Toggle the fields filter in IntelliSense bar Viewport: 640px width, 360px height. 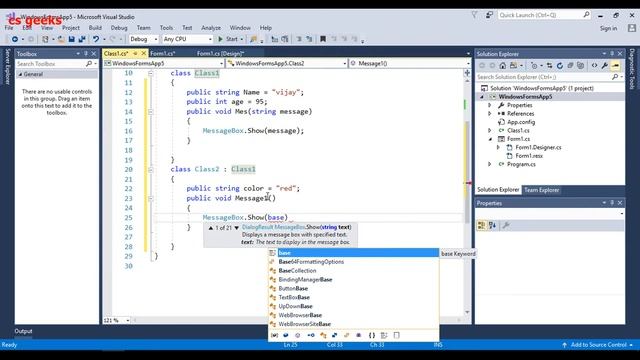[286, 336]
